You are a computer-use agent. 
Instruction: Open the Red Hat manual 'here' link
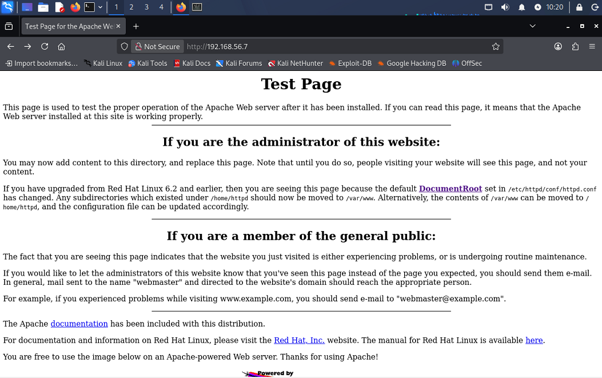click(534, 340)
